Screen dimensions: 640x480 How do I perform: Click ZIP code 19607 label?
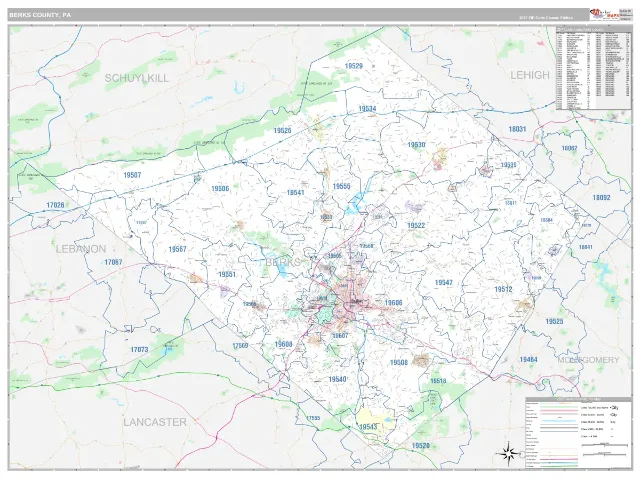(340, 336)
